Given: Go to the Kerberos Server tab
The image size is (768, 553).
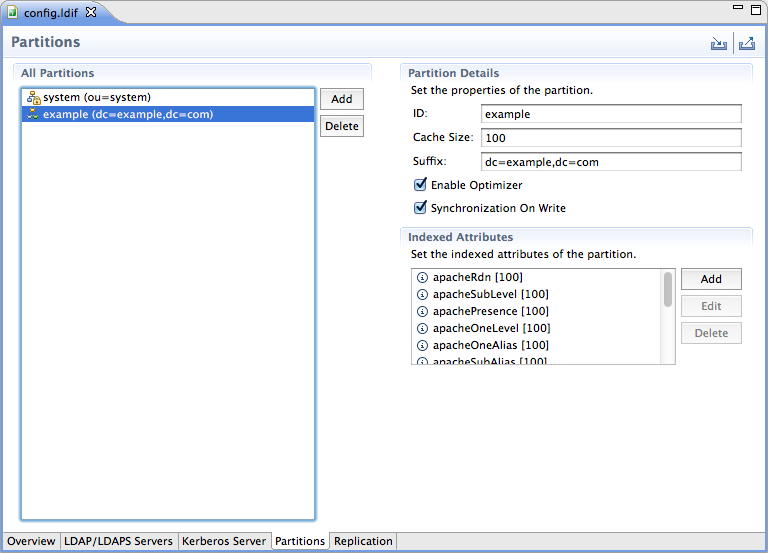Looking at the screenshot, I should click(223, 541).
